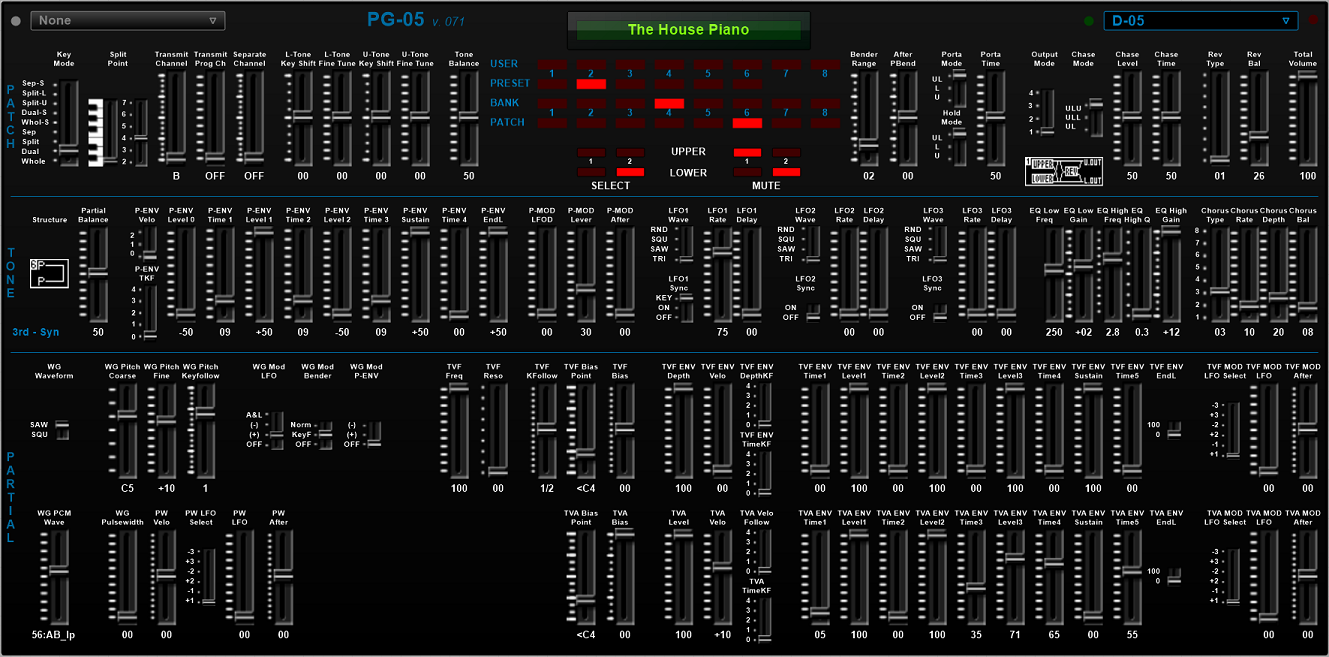Select User bank button 8

click(825, 64)
